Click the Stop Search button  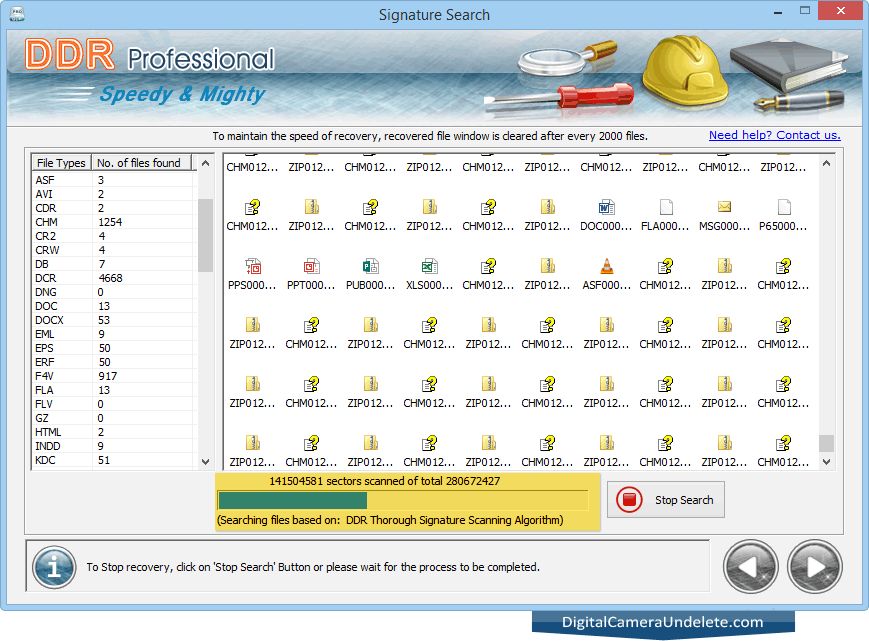click(665, 500)
